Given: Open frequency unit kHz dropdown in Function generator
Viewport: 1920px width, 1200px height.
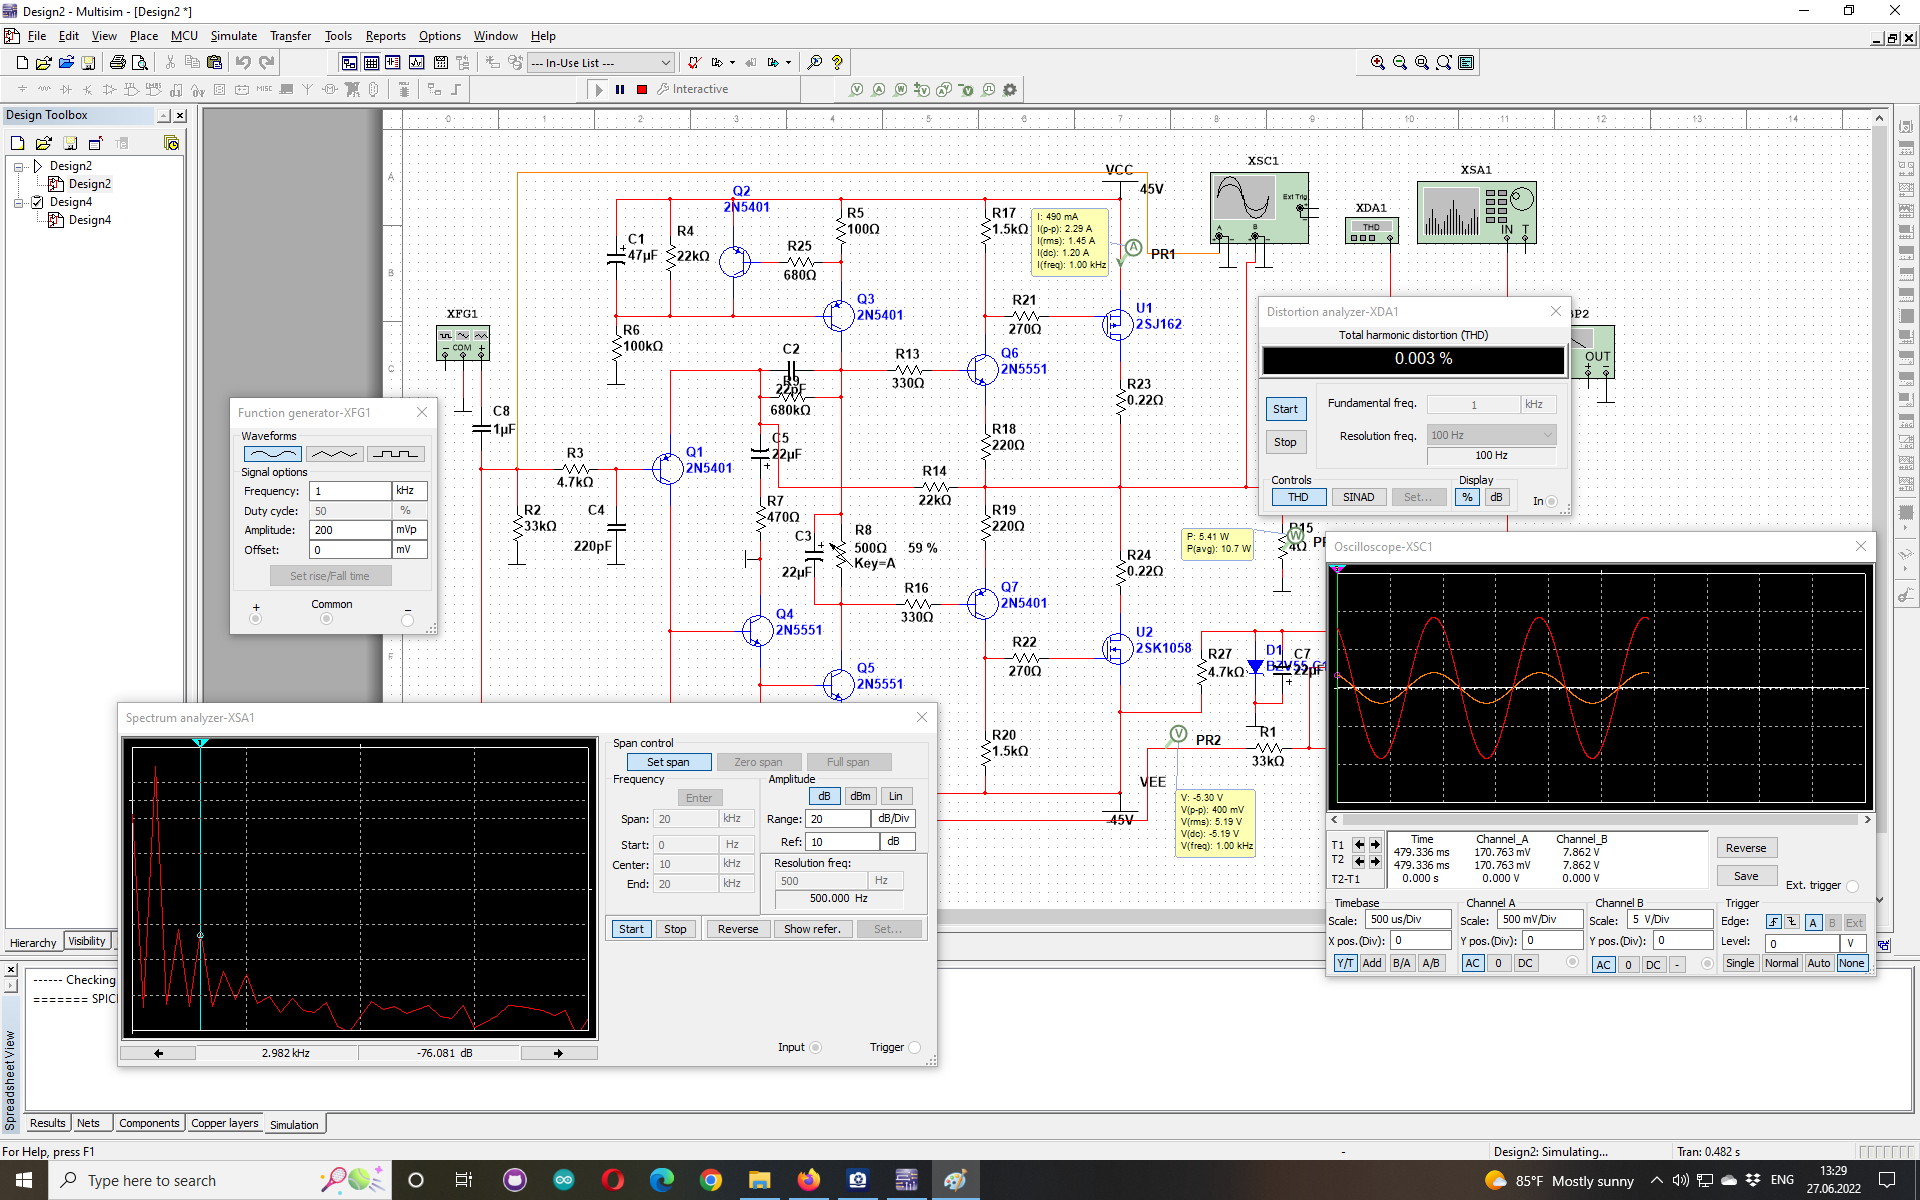Looking at the screenshot, I should point(410,491).
